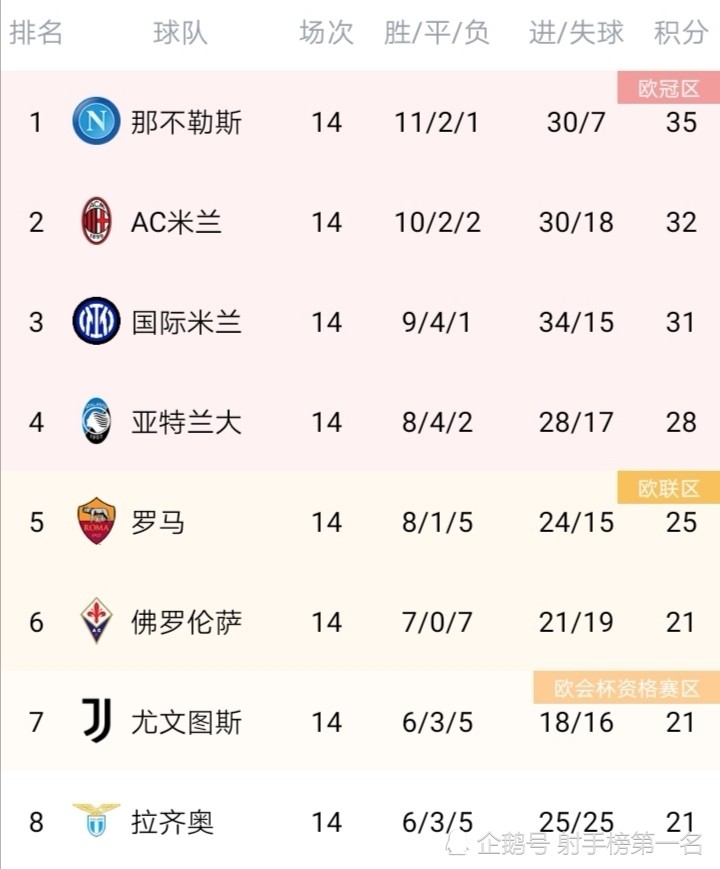Click the 企鹅号 watermark text
Image resolution: width=720 pixels, height=869 pixels.
[x=513, y=844]
